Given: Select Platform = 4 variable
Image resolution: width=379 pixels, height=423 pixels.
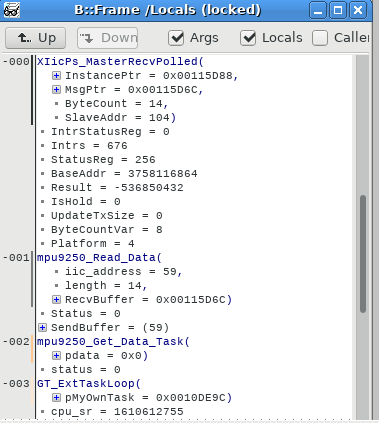Looking at the screenshot, I should coord(92,244).
